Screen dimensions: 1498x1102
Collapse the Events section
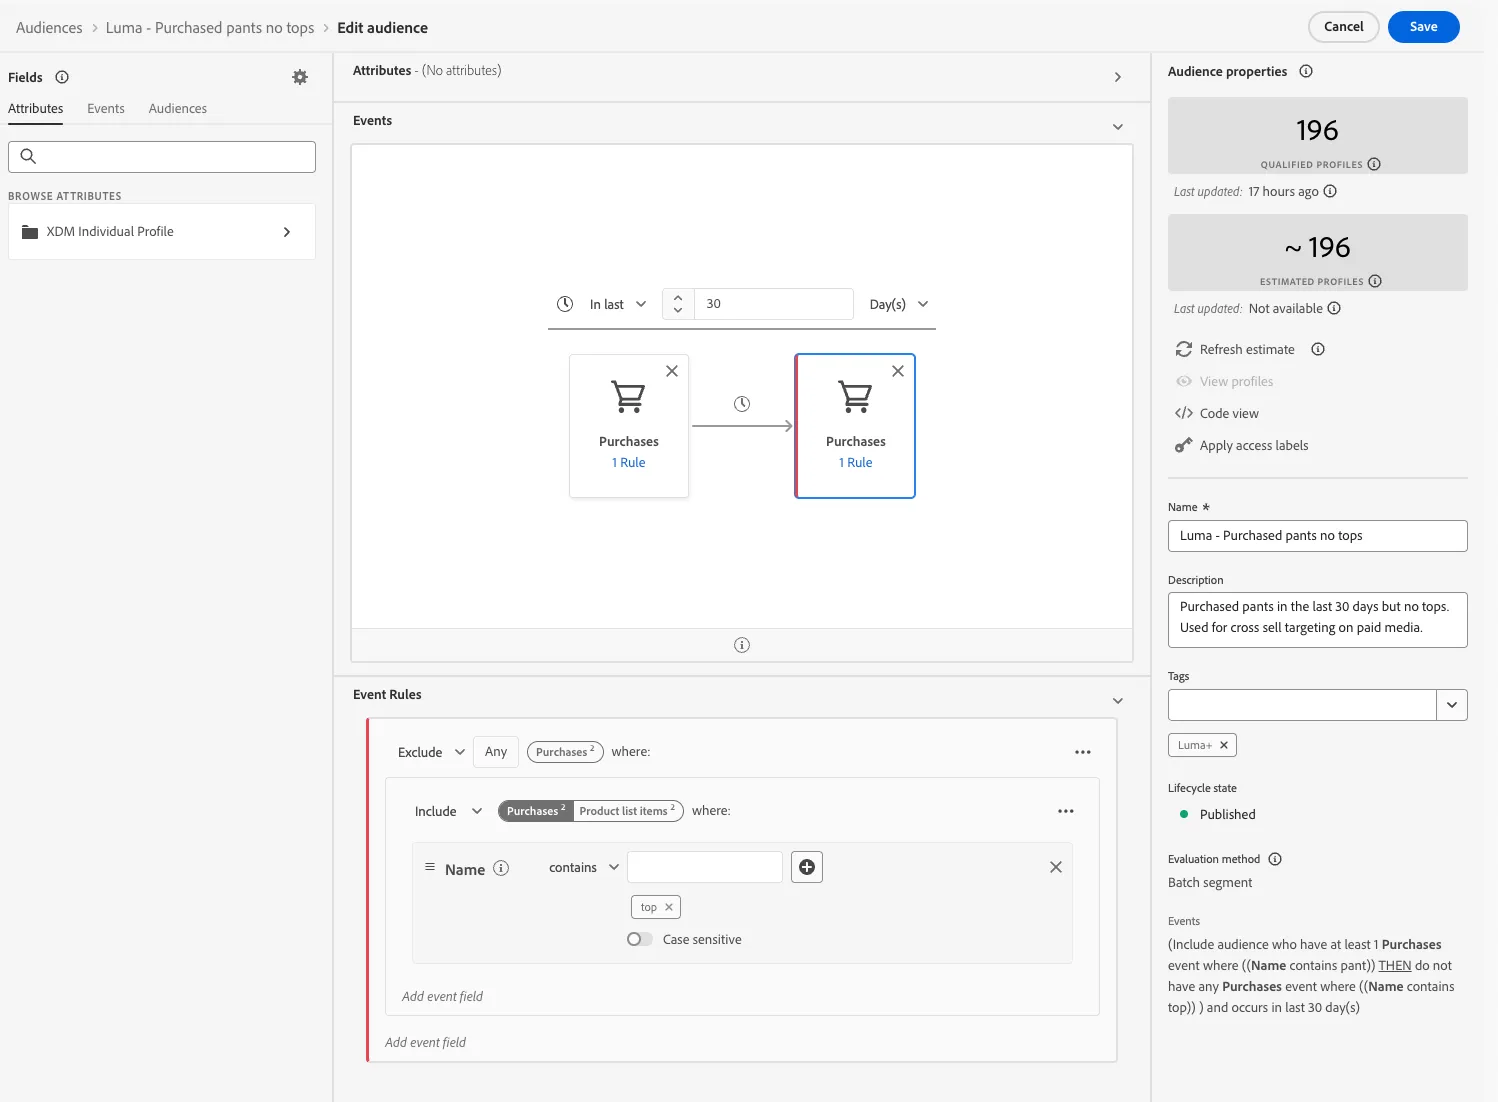click(1118, 127)
